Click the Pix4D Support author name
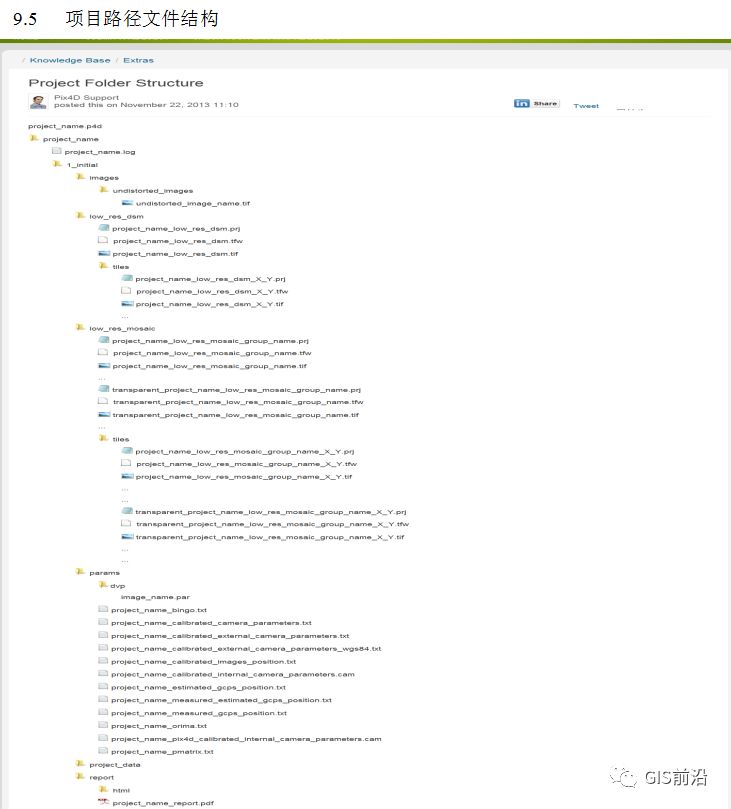This screenshot has height=809, width=731. (x=86, y=98)
